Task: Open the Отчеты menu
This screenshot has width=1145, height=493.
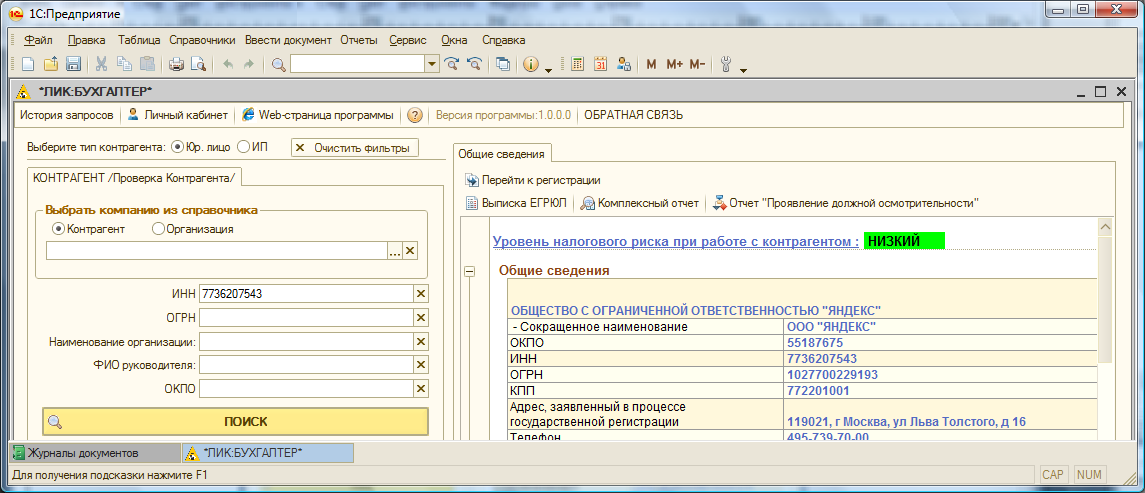Action: point(359,40)
